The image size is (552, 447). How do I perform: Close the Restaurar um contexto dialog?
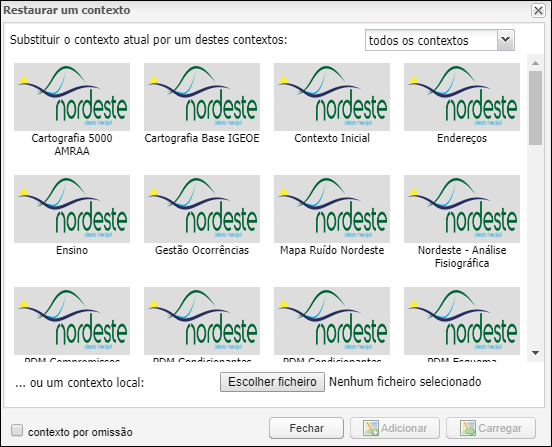pyautogui.click(x=538, y=11)
